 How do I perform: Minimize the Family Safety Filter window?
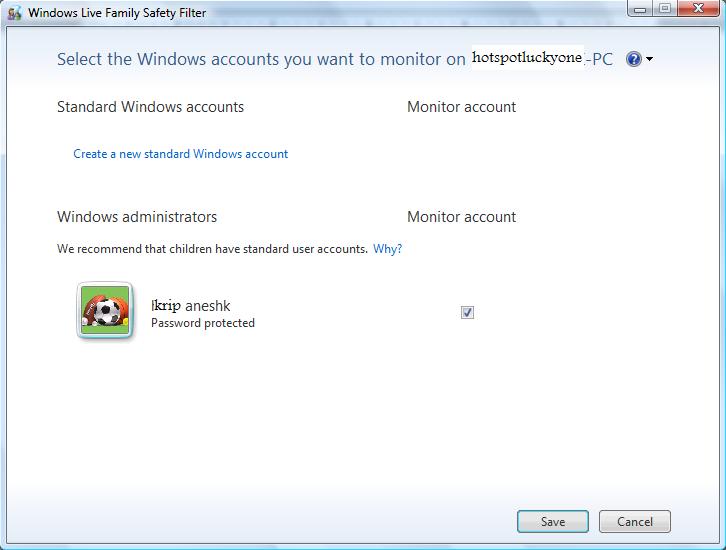pos(640,8)
